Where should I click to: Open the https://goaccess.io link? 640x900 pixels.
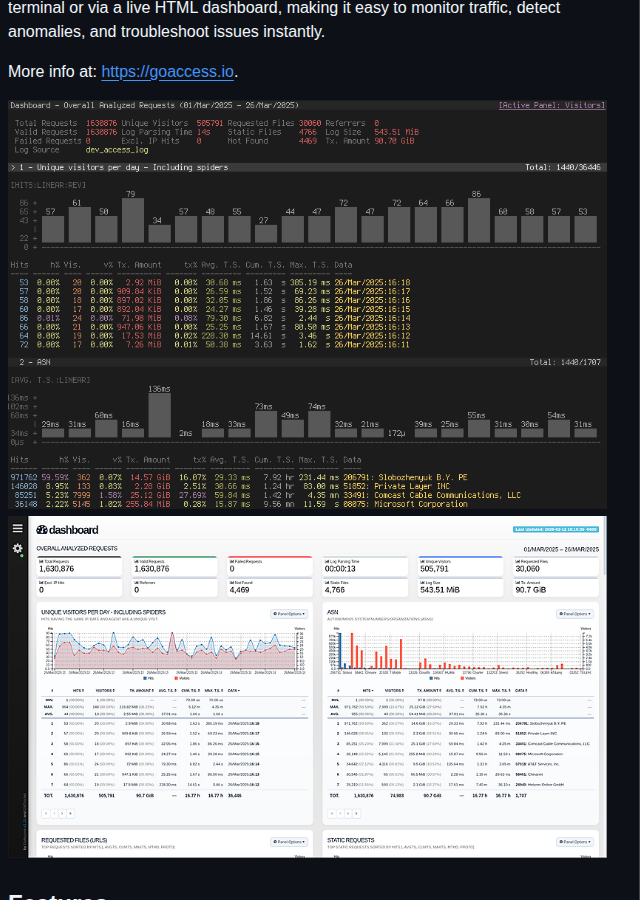[x=167, y=72]
